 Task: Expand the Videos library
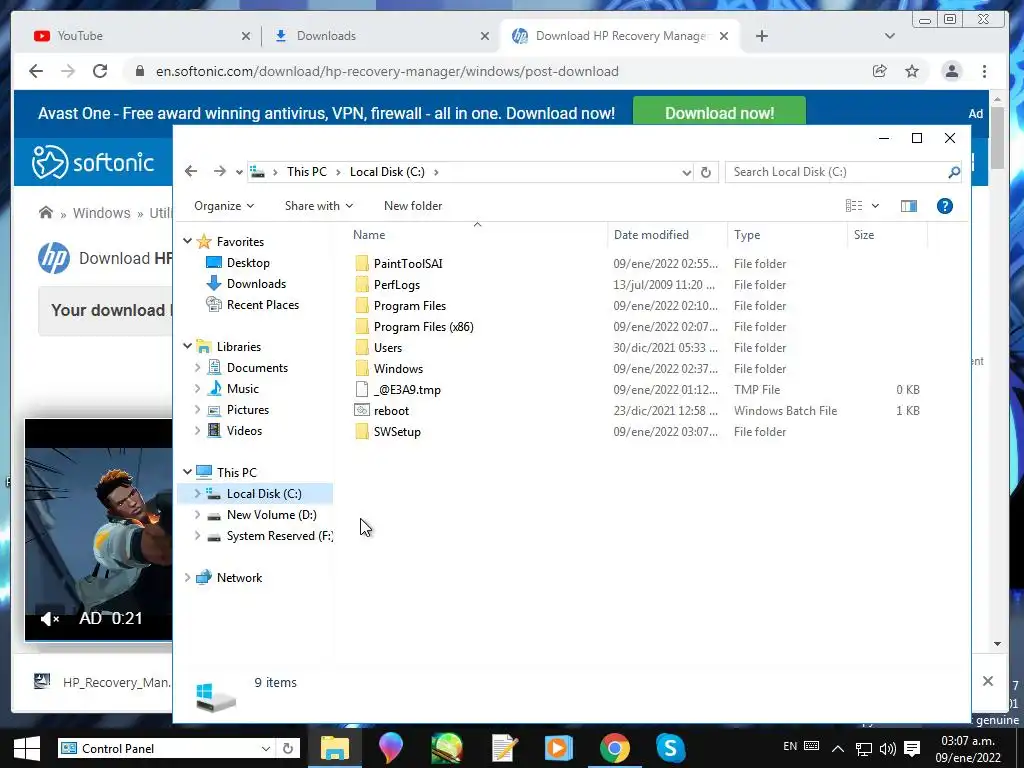(197, 430)
